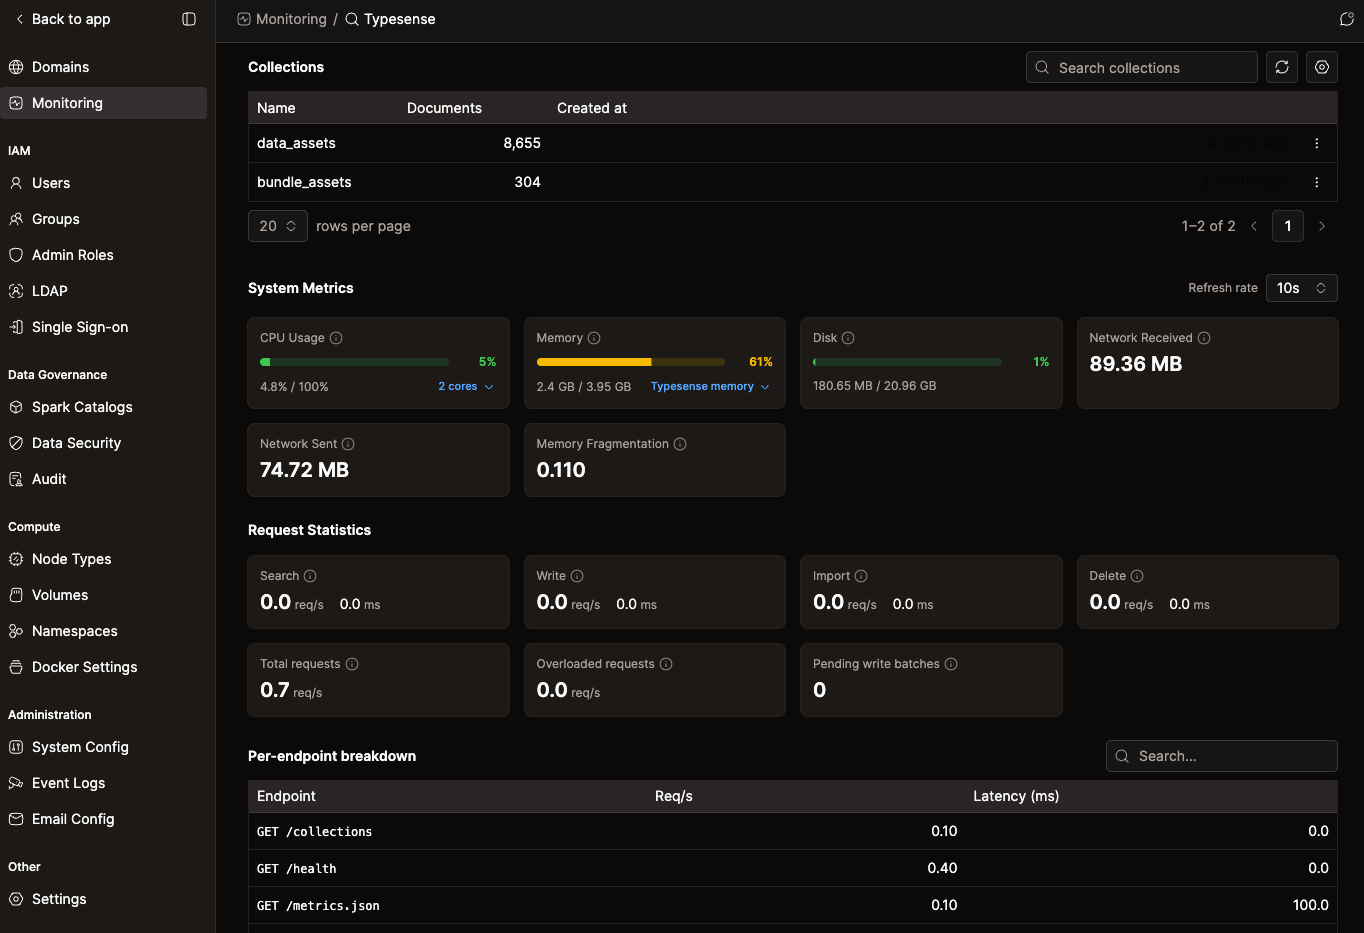Click Network Received info icon
1364x933 pixels.
(x=1204, y=338)
